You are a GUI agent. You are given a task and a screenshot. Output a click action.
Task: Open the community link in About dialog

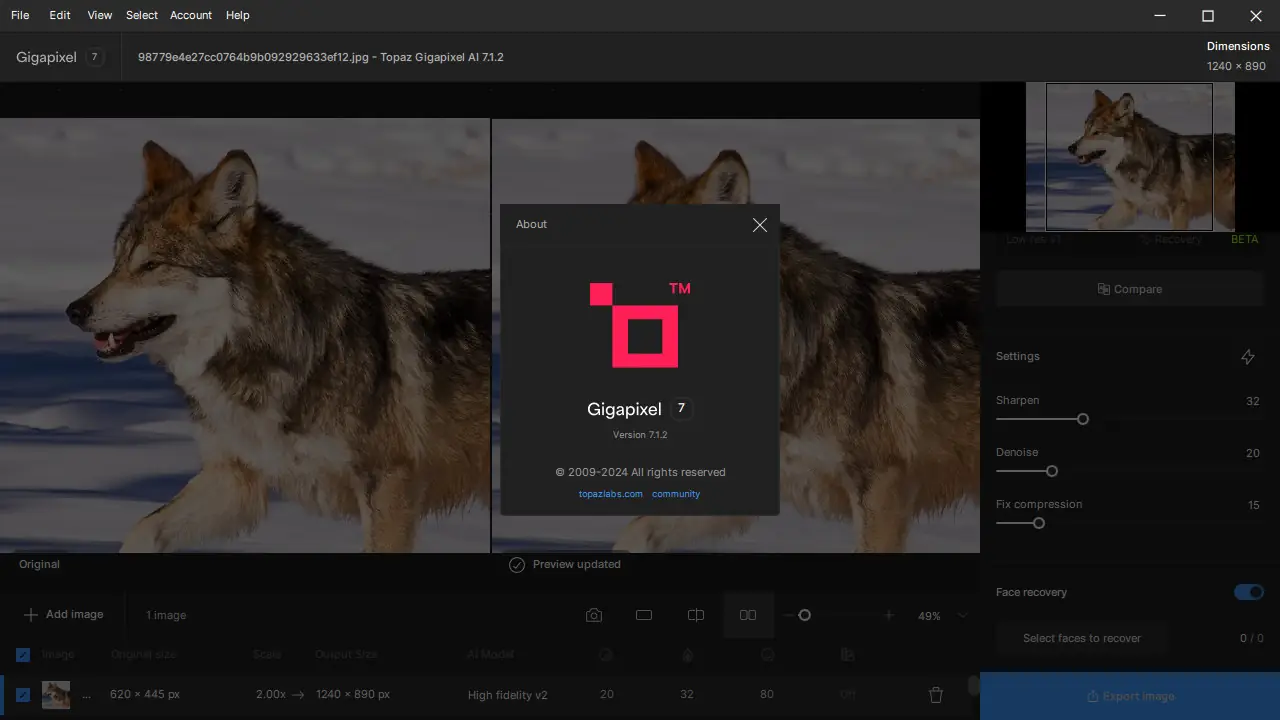point(676,494)
